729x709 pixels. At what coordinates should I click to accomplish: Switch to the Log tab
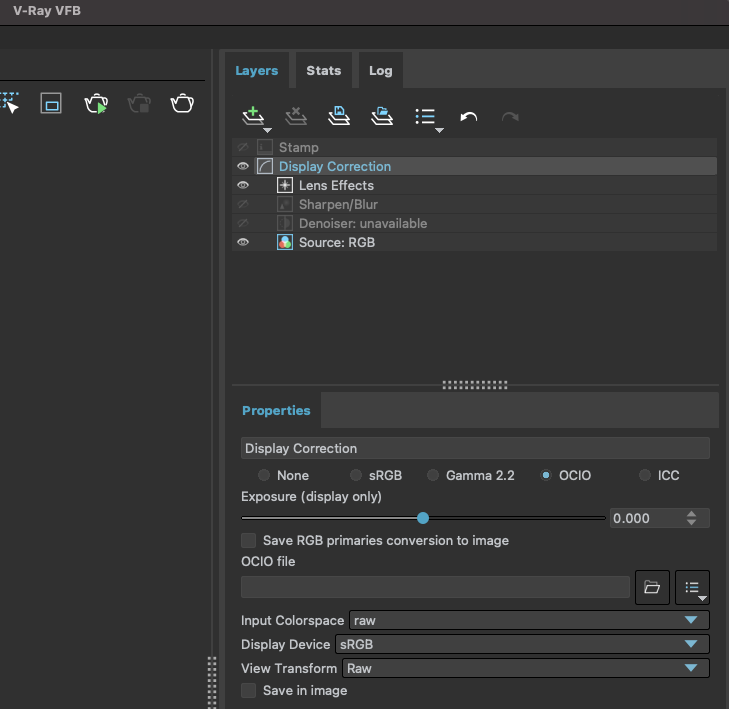click(x=381, y=71)
